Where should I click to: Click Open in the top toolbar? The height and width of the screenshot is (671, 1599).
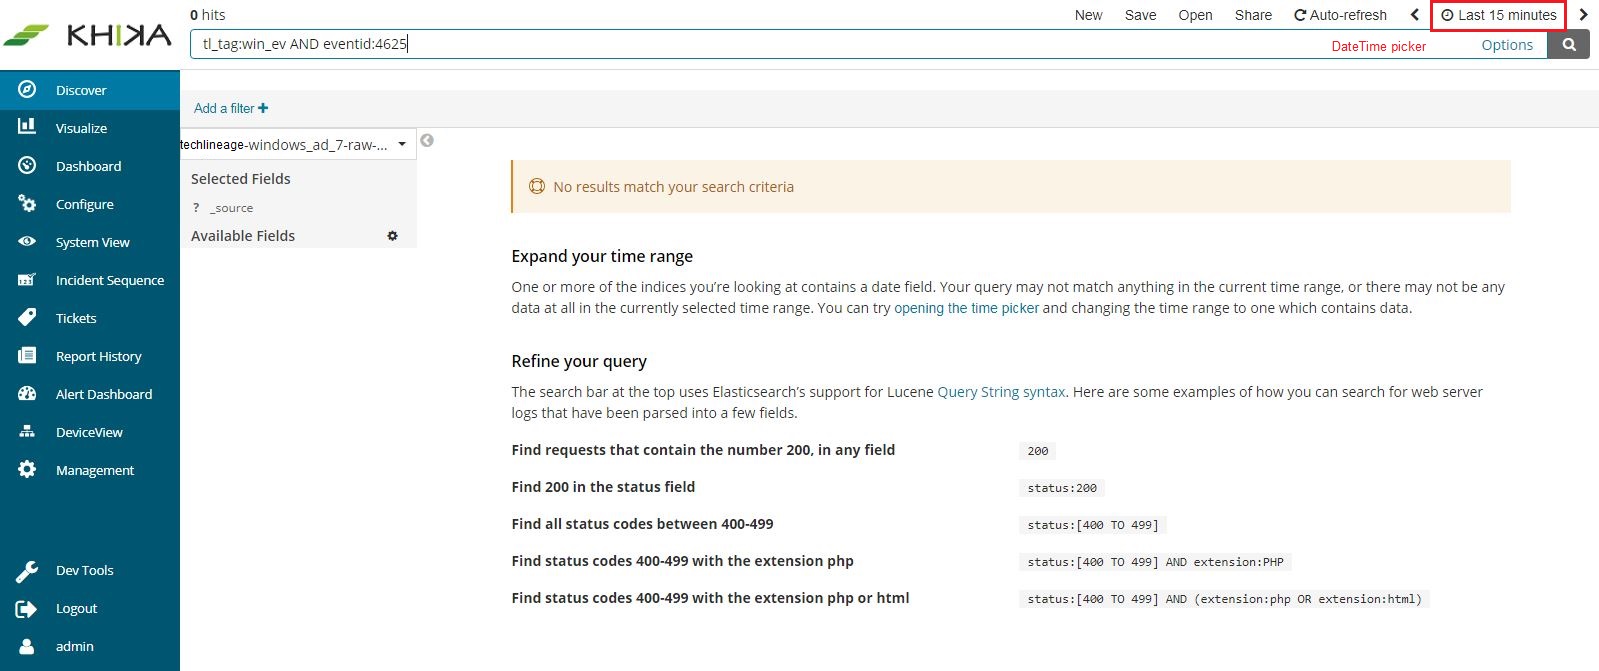1195,15
